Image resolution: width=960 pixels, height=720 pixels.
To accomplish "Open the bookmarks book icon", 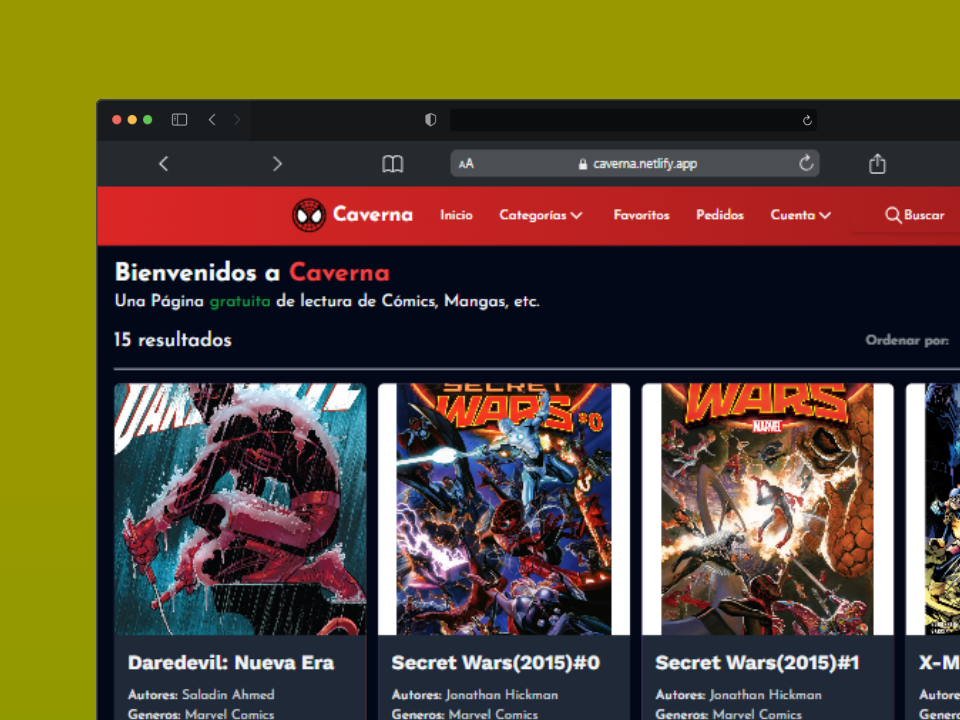I will pyautogui.click(x=392, y=163).
